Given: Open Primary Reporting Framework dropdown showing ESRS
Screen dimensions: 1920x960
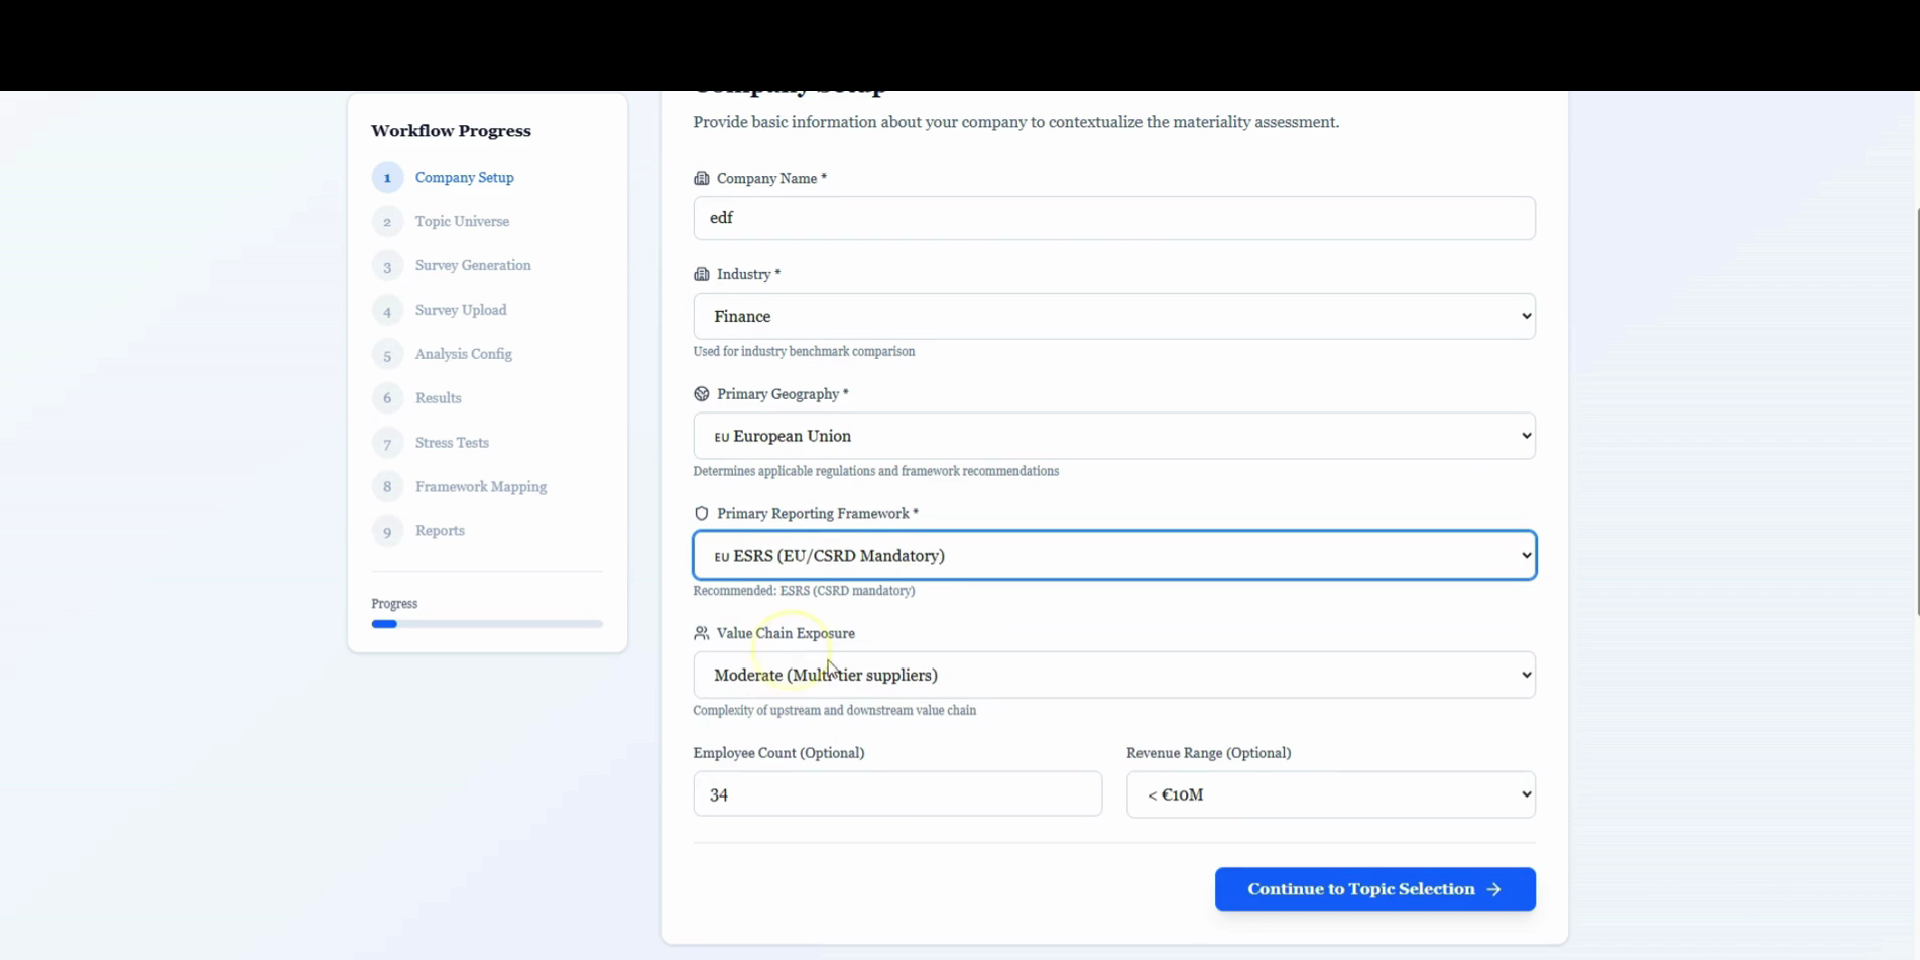Looking at the screenshot, I should pos(1114,555).
